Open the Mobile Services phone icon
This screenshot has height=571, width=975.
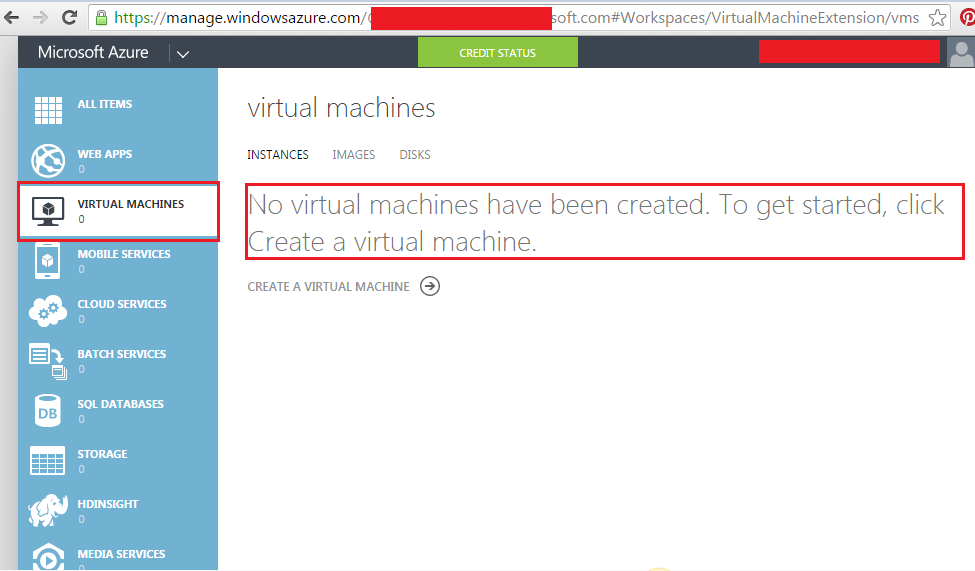click(x=48, y=261)
